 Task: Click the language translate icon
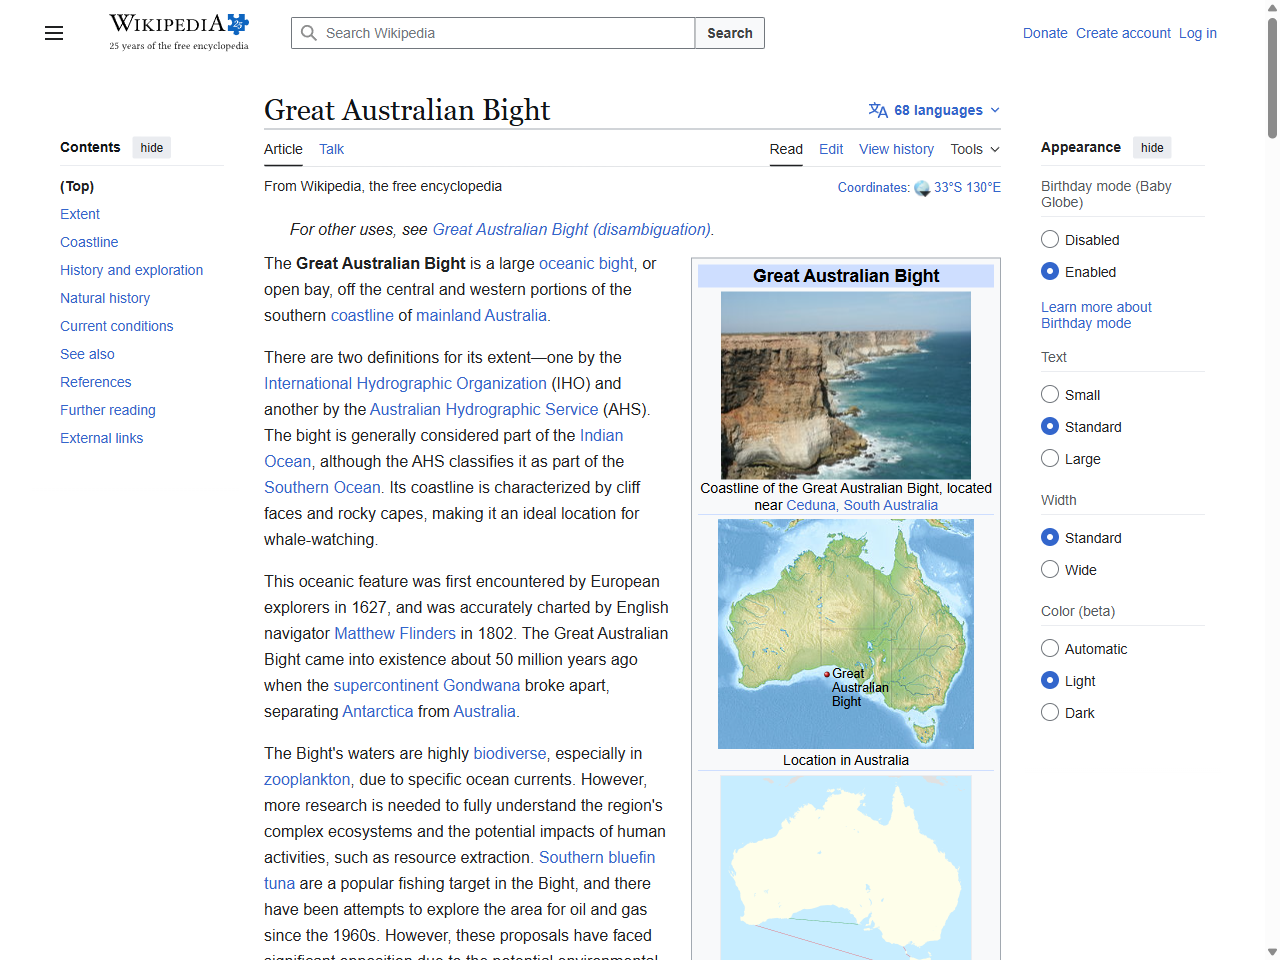[x=878, y=110]
